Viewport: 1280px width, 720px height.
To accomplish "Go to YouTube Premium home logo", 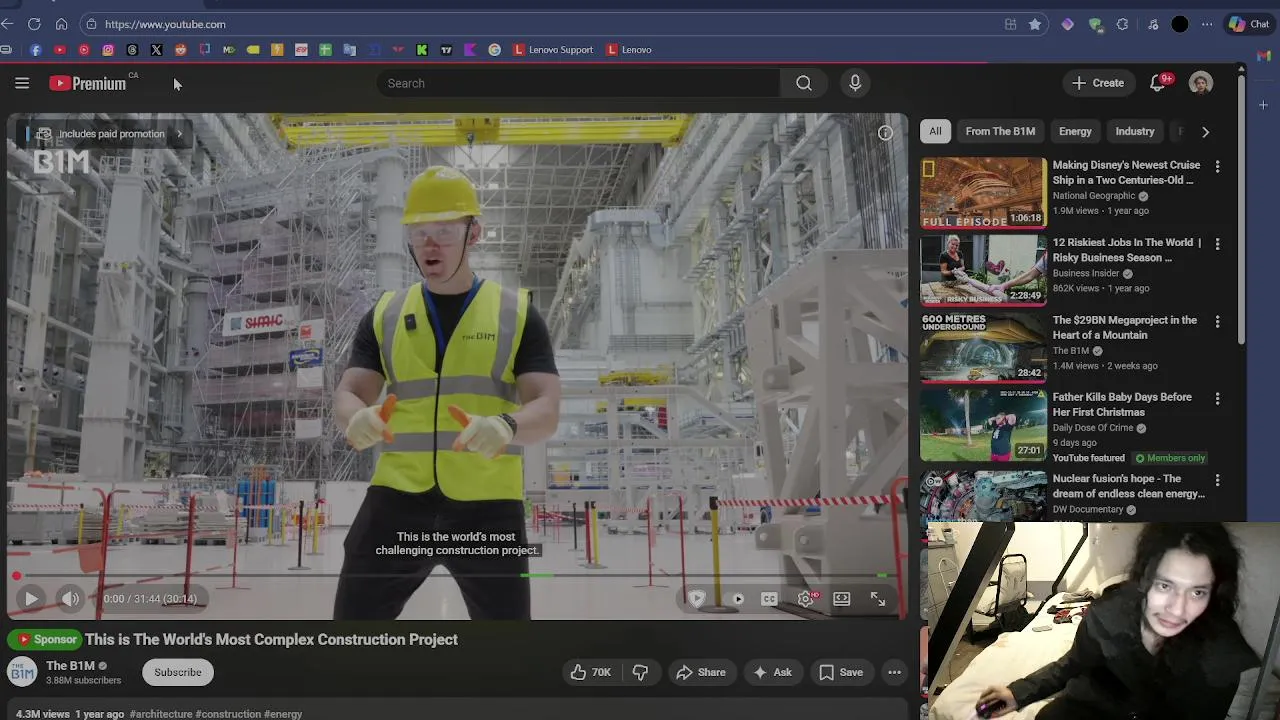I will (88, 83).
